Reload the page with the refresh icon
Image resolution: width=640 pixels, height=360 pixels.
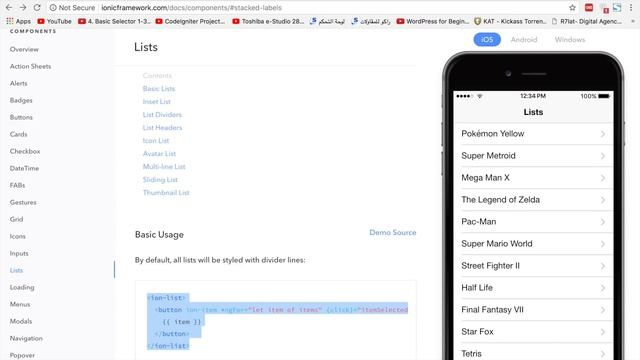(x=37, y=7)
